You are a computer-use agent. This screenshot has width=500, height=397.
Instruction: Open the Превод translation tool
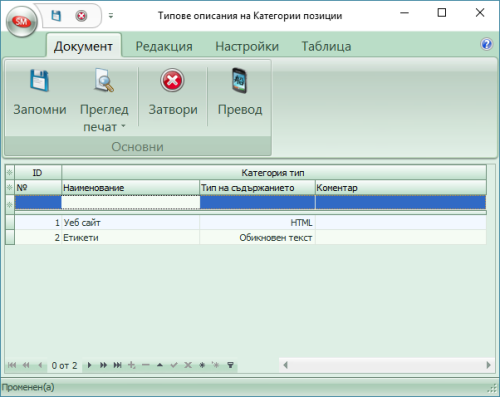click(x=239, y=80)
